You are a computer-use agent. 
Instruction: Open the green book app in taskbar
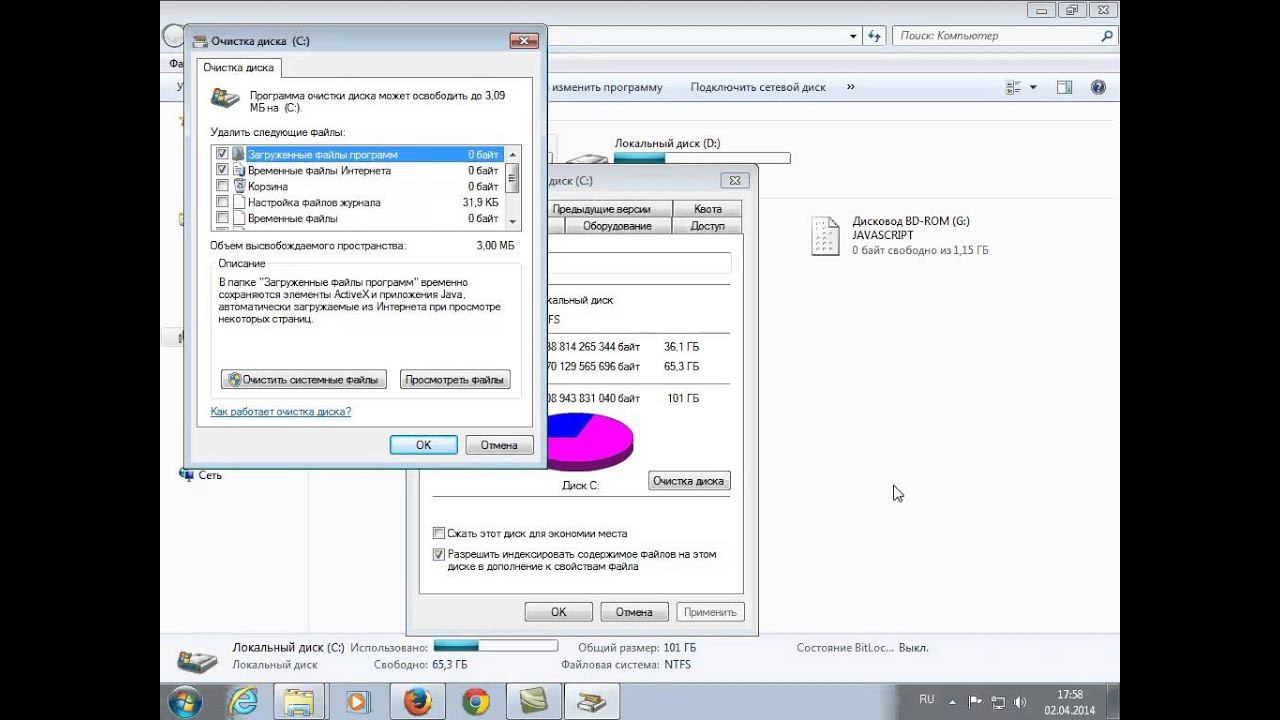[534, 702]
